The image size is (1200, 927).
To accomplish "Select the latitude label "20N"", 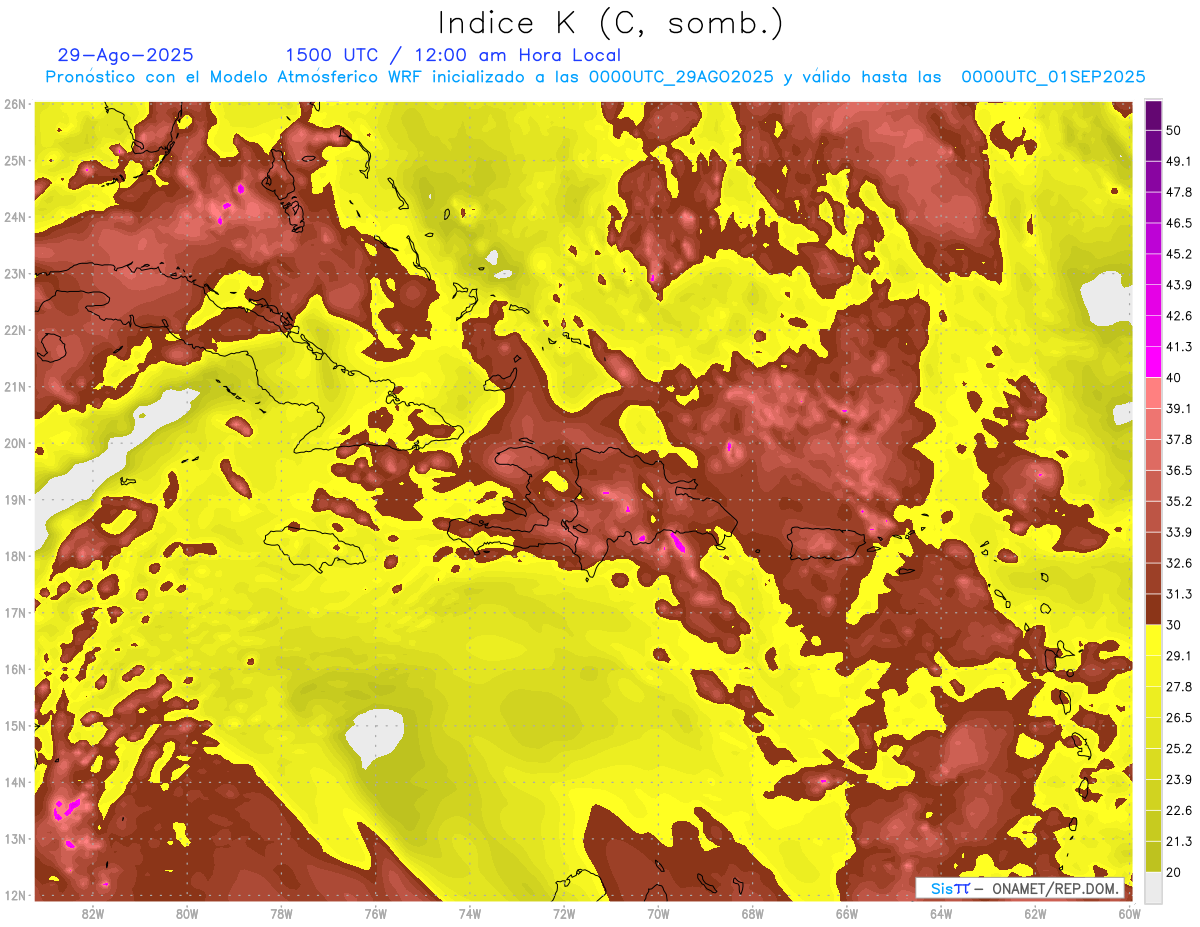I will click(15, 443).
